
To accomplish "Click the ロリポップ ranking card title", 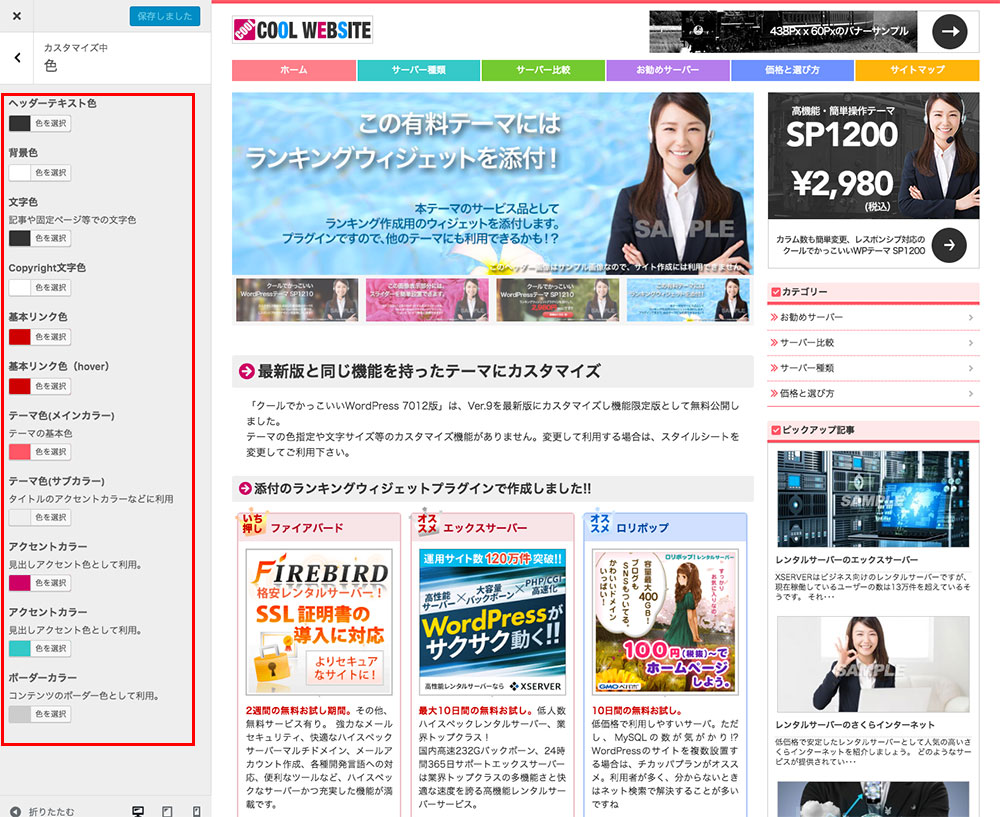I will (643, 528).
